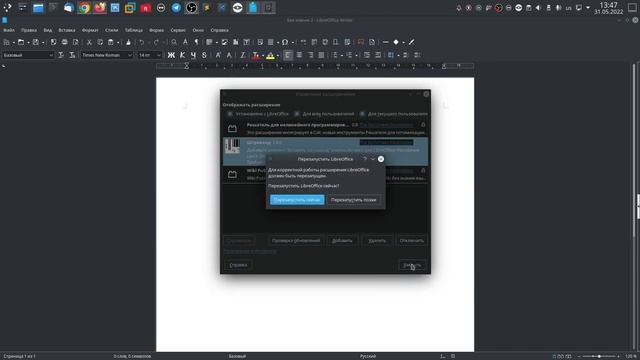Click the "Добавить" button in the Extension Manager

(x=342, y=240)
